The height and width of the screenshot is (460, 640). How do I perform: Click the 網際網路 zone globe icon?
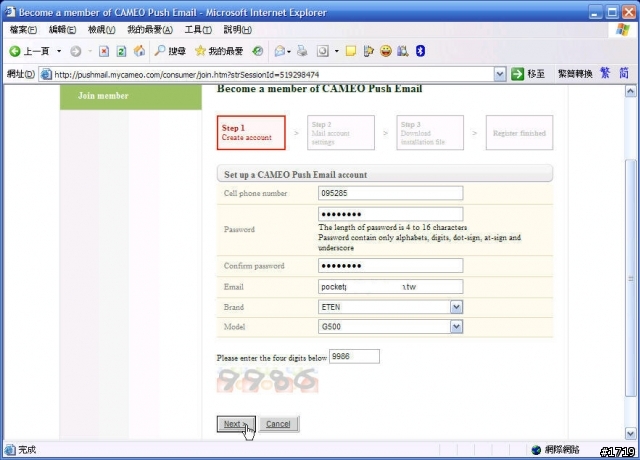click(x=536, y=450)
